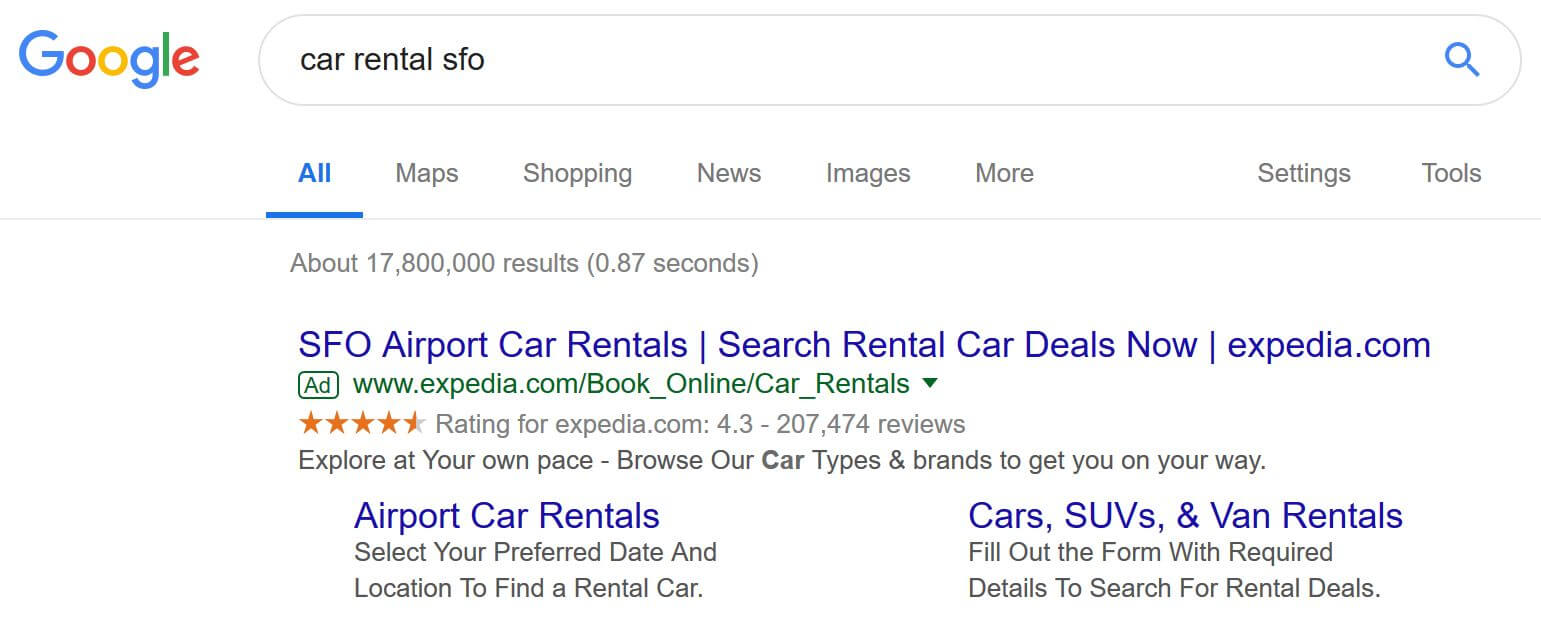Select the All tab
The height and width of the screenshot is (635, 1541).
coord(314,173)
